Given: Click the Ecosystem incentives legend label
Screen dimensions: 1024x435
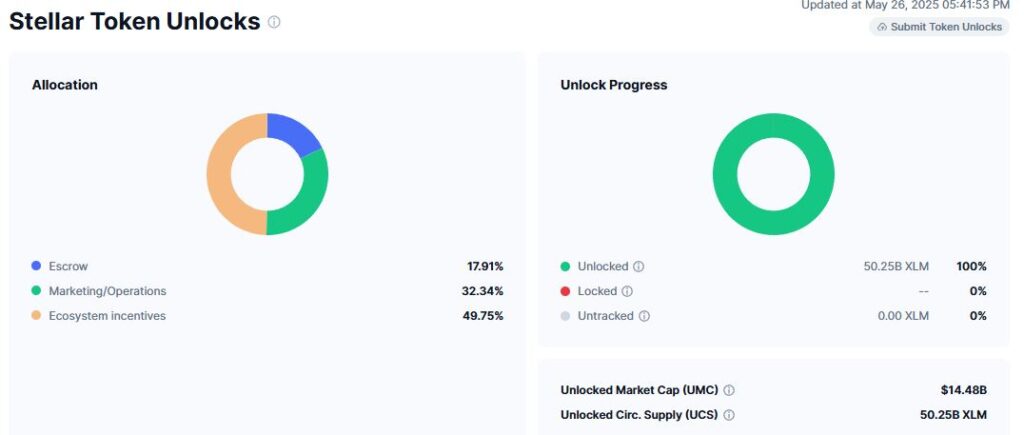Looking at the screenshot, I should click(x=107, y=316).
